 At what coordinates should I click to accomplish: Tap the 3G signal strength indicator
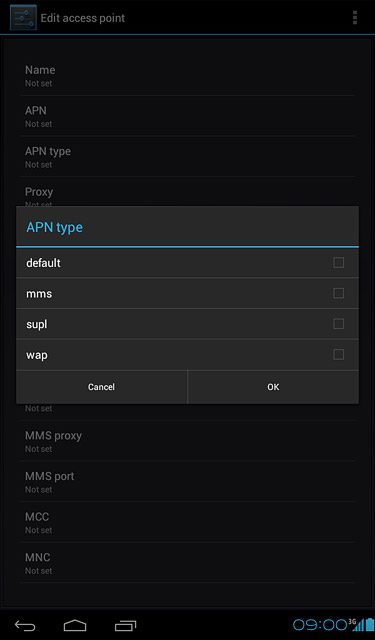click(356, 624)
